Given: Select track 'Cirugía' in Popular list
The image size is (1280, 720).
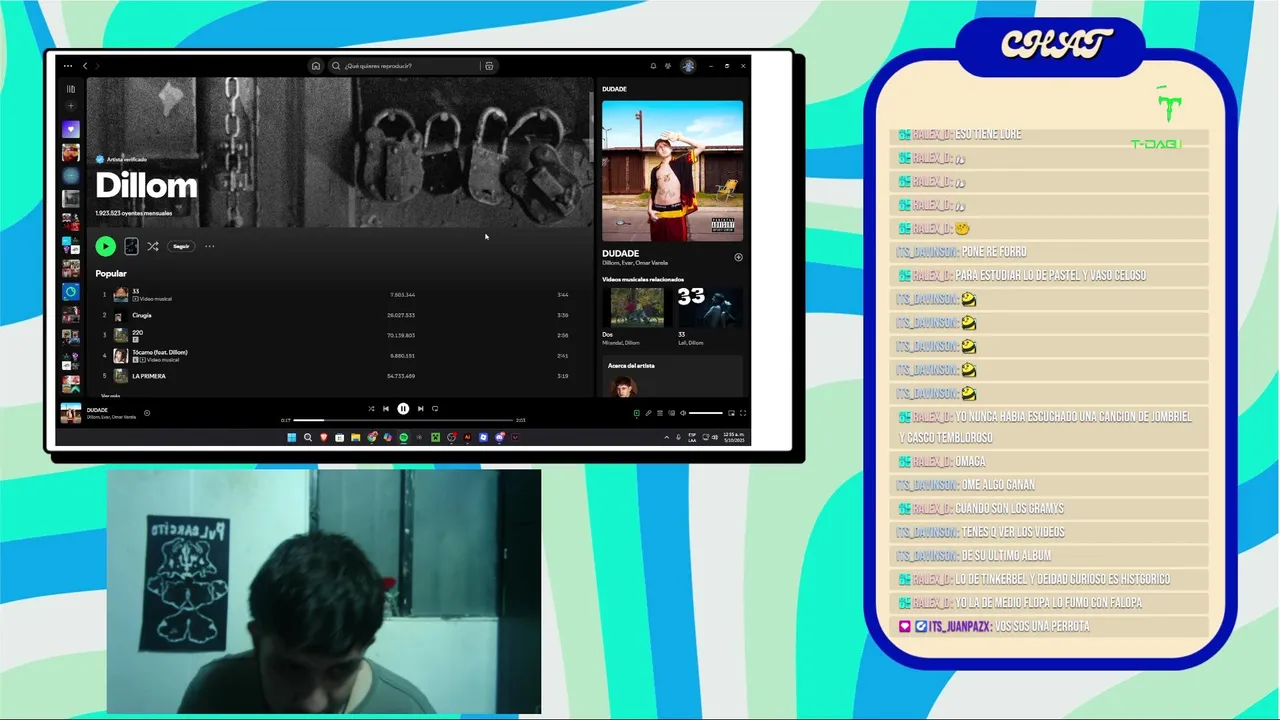Looking at the screenshot, I should pos(340,315).
